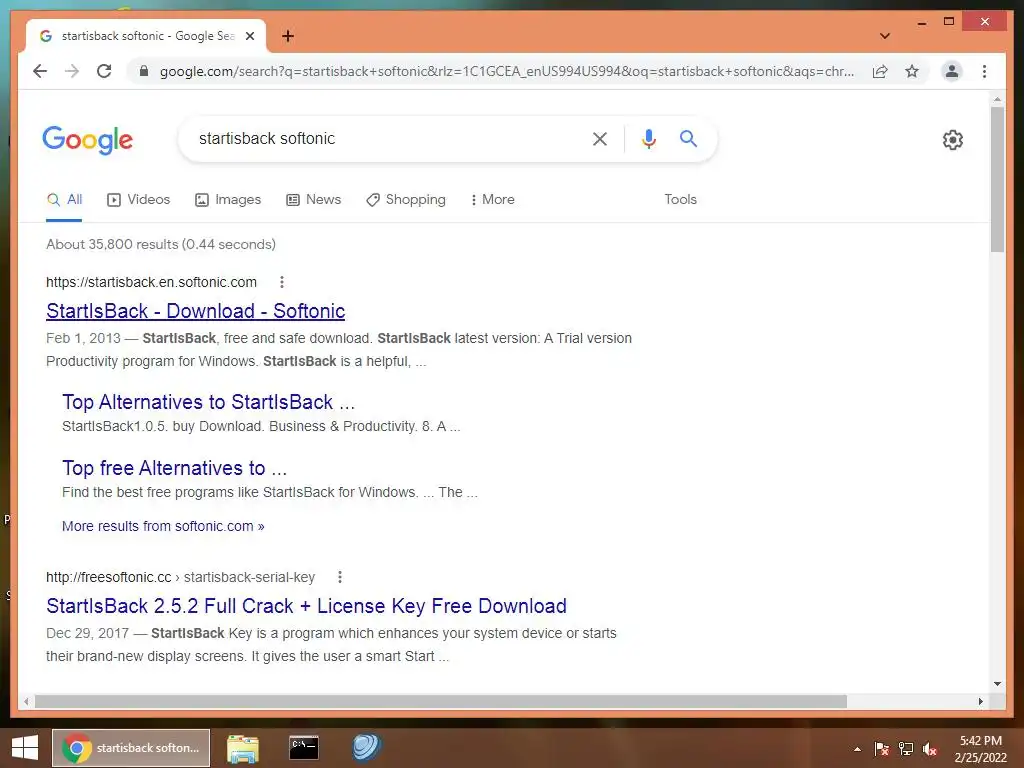Click the scroll right arrow
Image resolution: width=1024 pixels, height=768 pixels.
980,701
